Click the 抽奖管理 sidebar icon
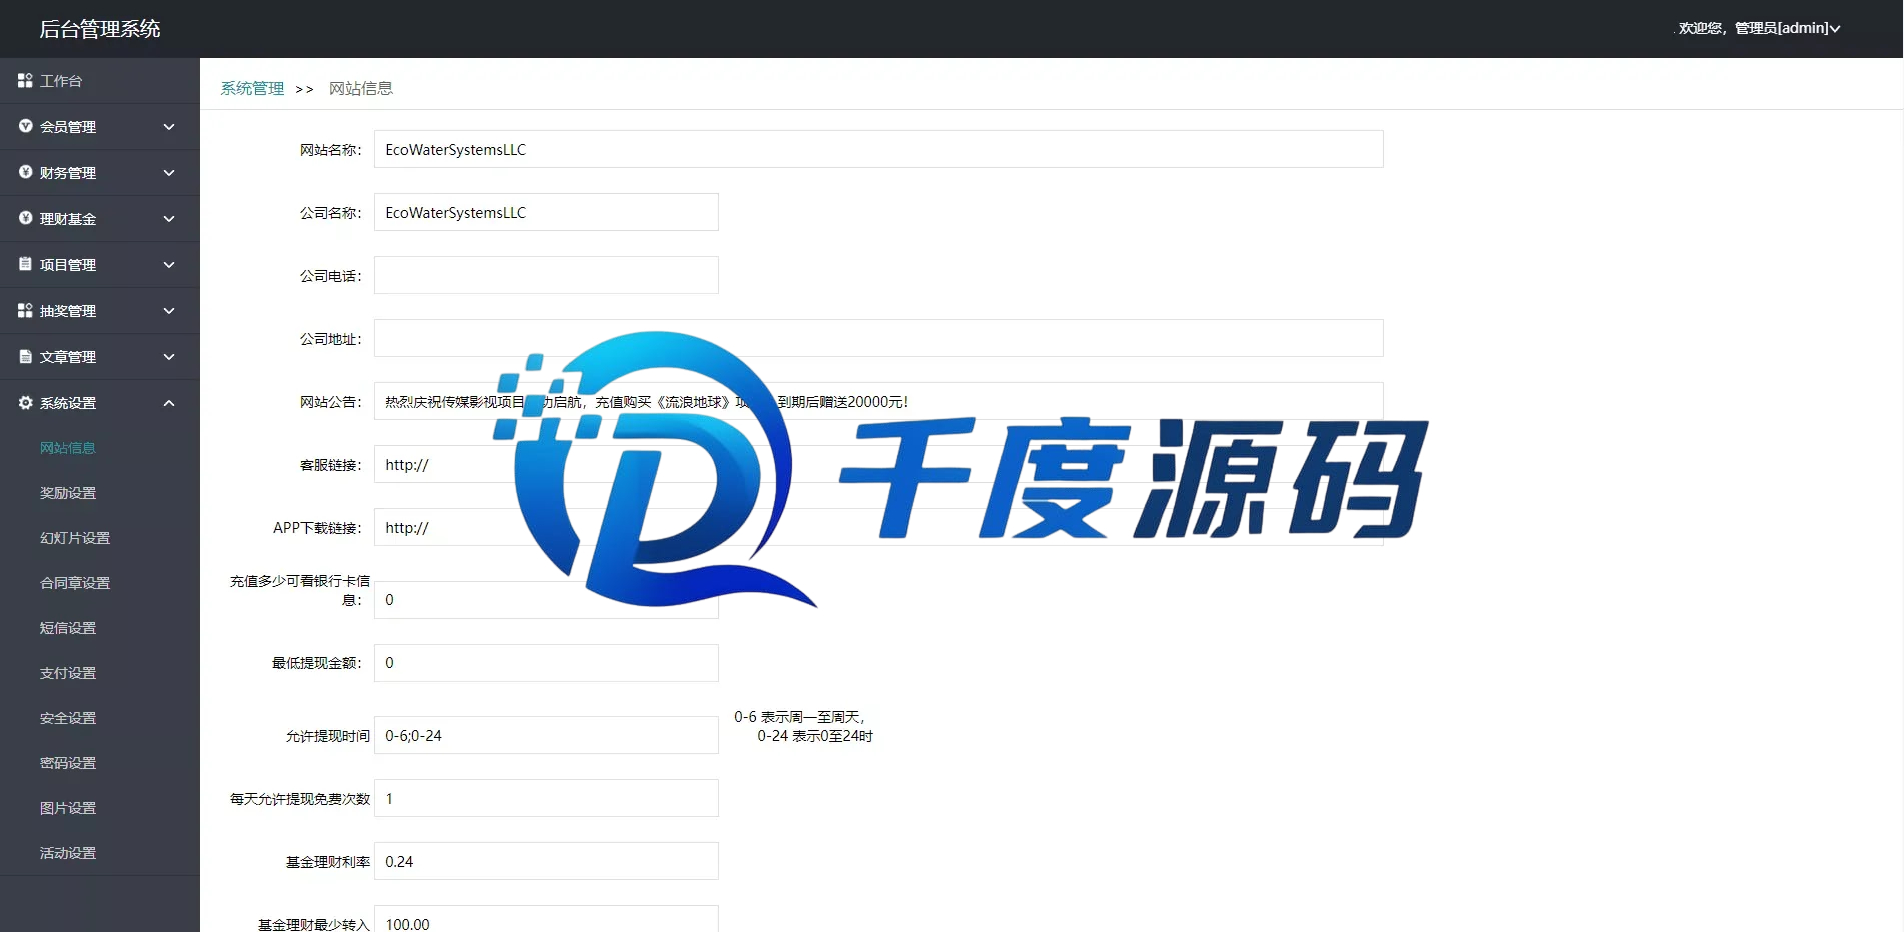Image resolution: width=1904 pixels, height=932 pixels. coord(25,310)
